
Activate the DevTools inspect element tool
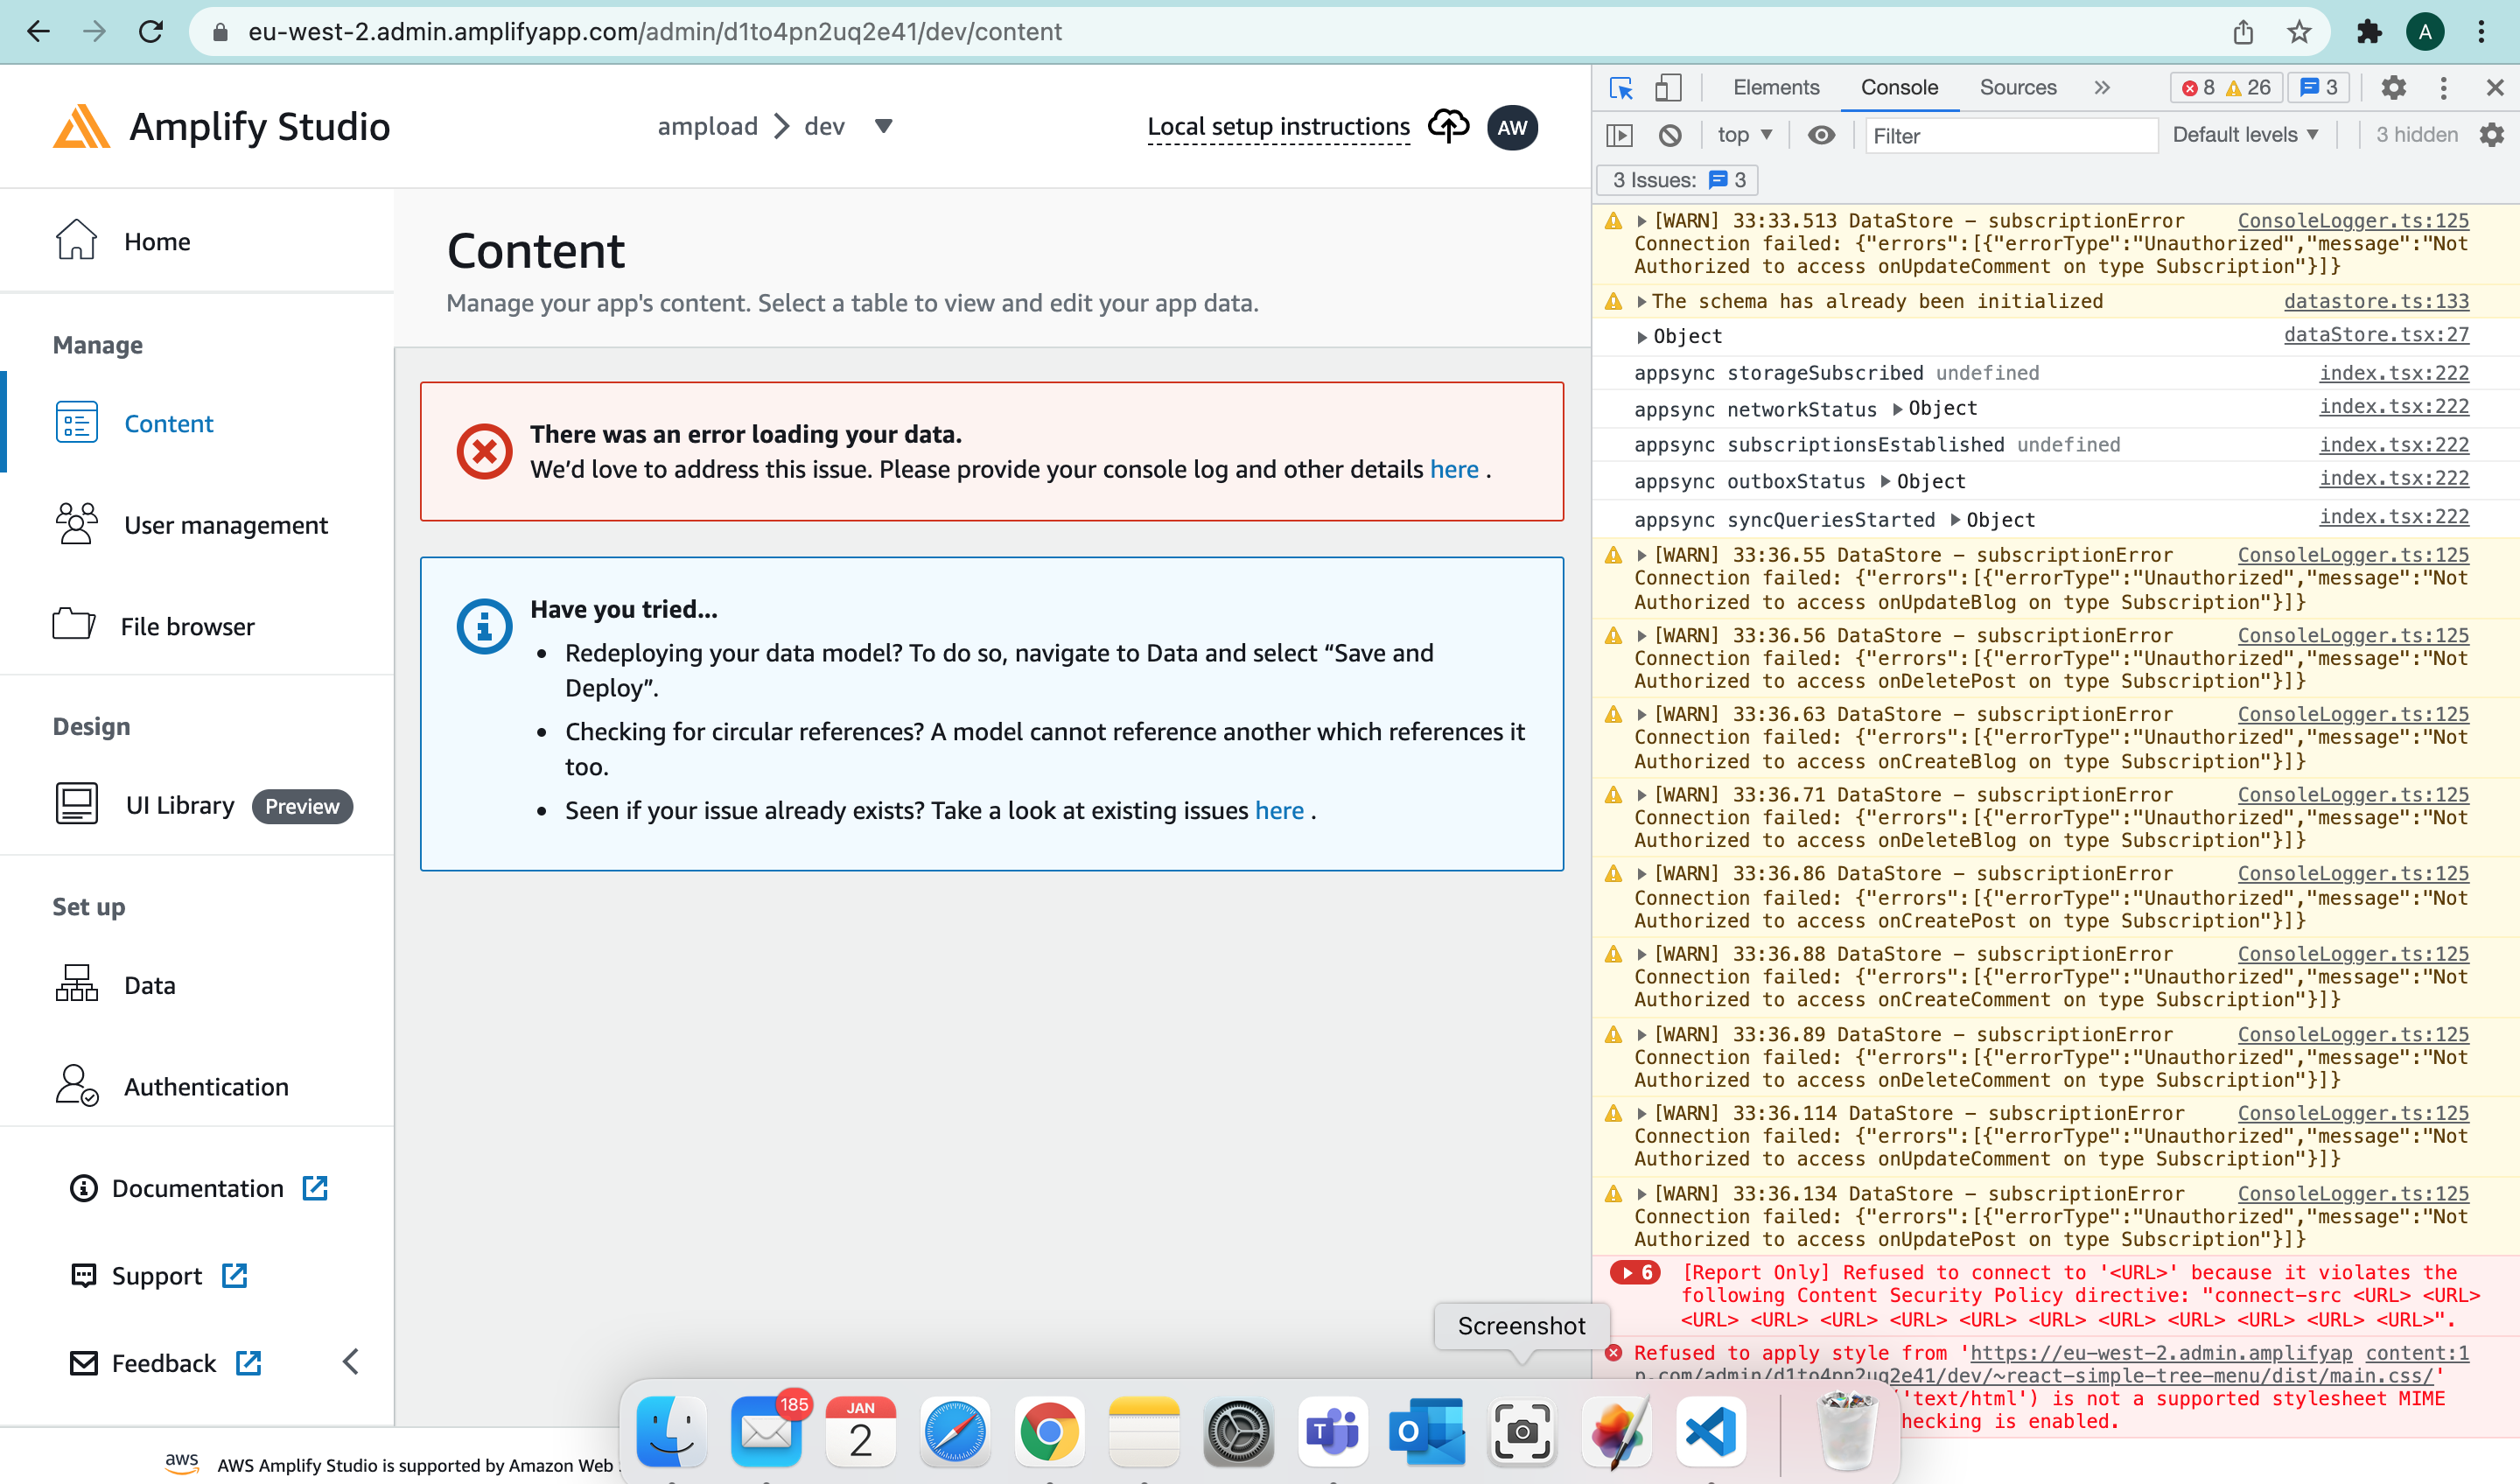pos(1621,88)
